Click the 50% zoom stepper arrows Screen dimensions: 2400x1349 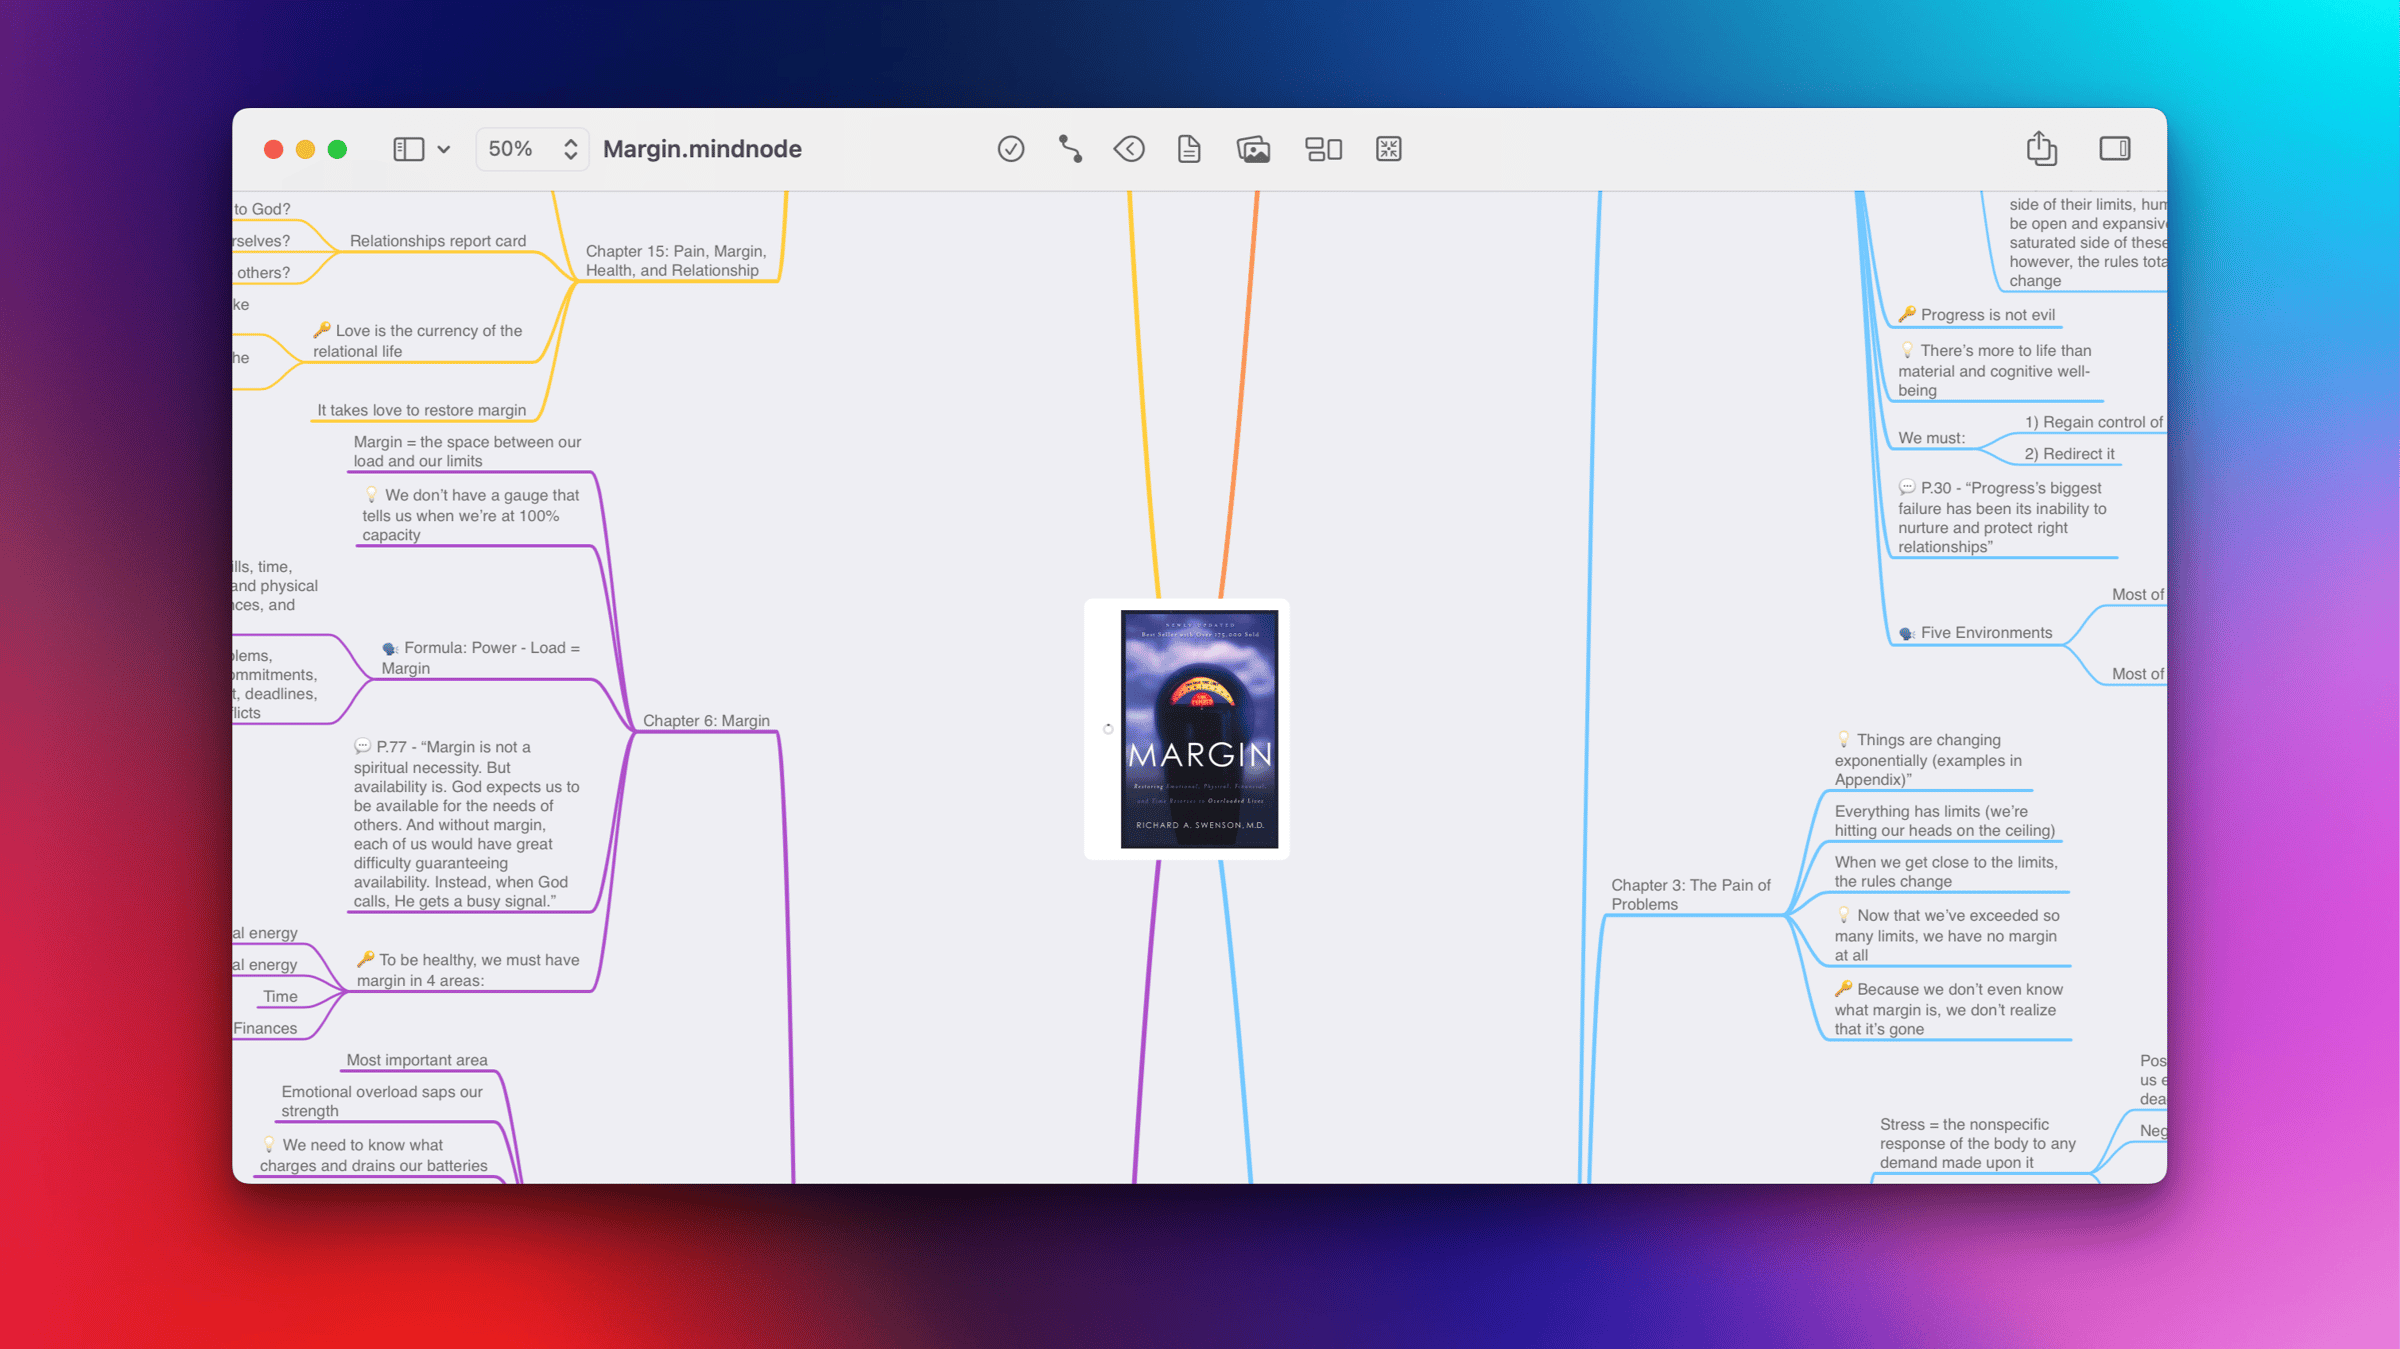[x=570, y=149]
